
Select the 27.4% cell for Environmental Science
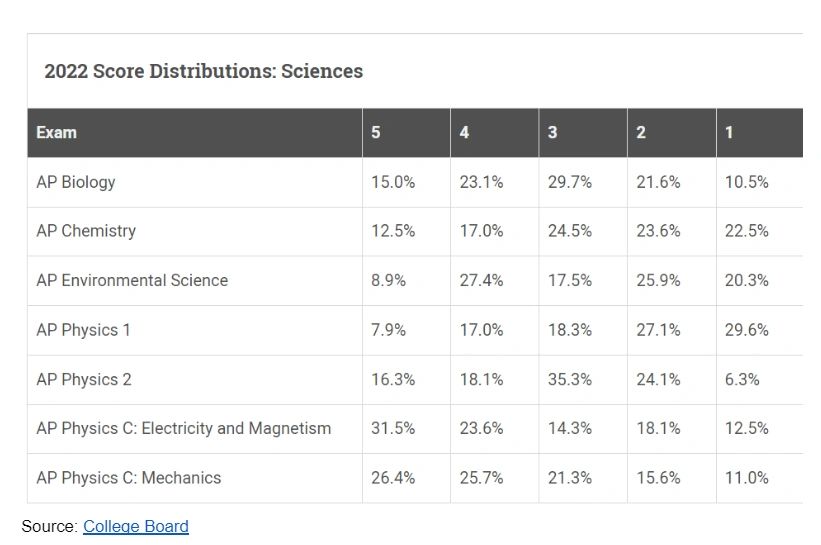point(481,280)
